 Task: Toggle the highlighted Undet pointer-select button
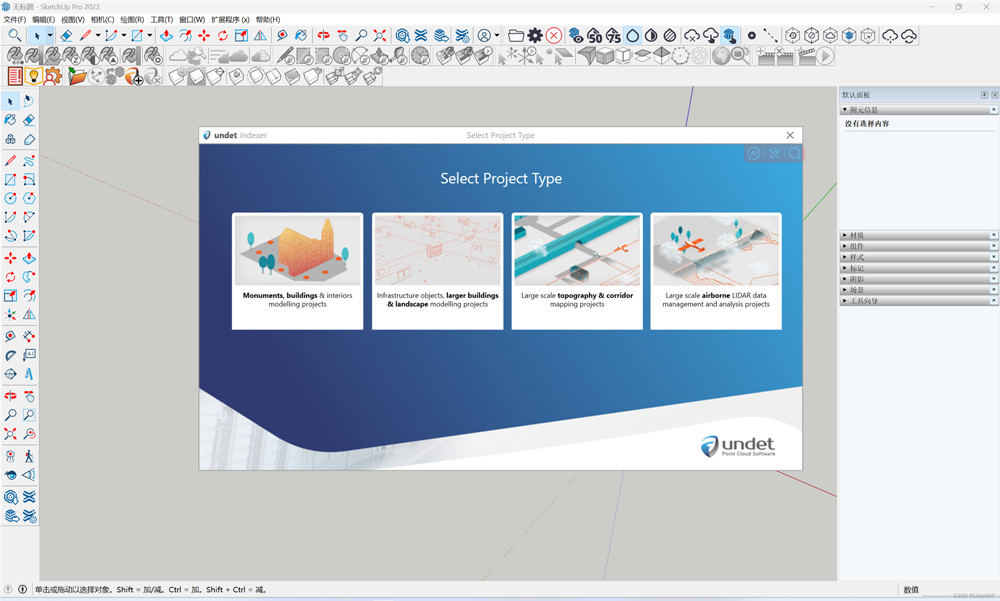(x=730, y=36)
